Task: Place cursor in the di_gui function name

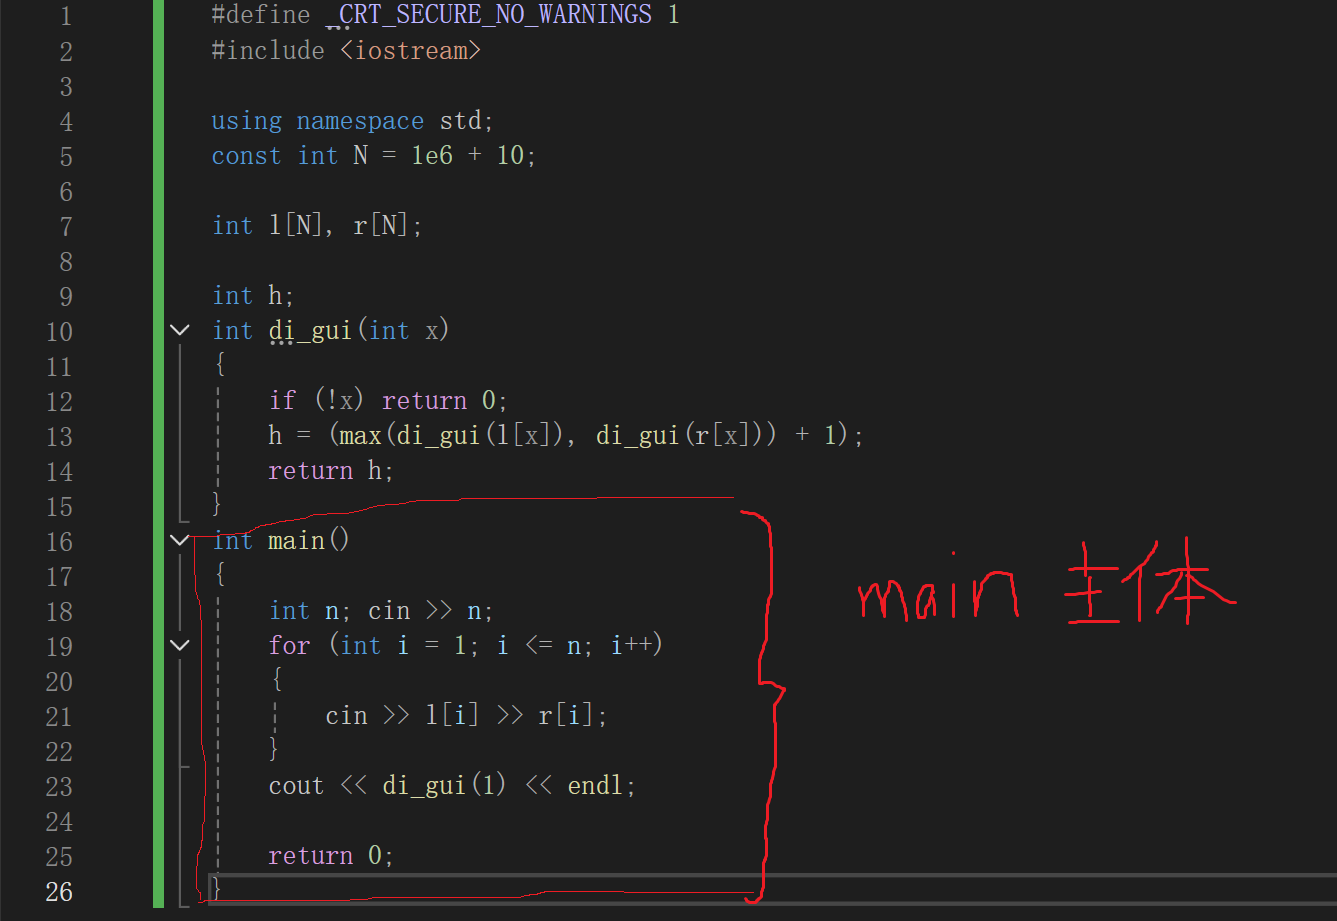Action: (310, 330)
